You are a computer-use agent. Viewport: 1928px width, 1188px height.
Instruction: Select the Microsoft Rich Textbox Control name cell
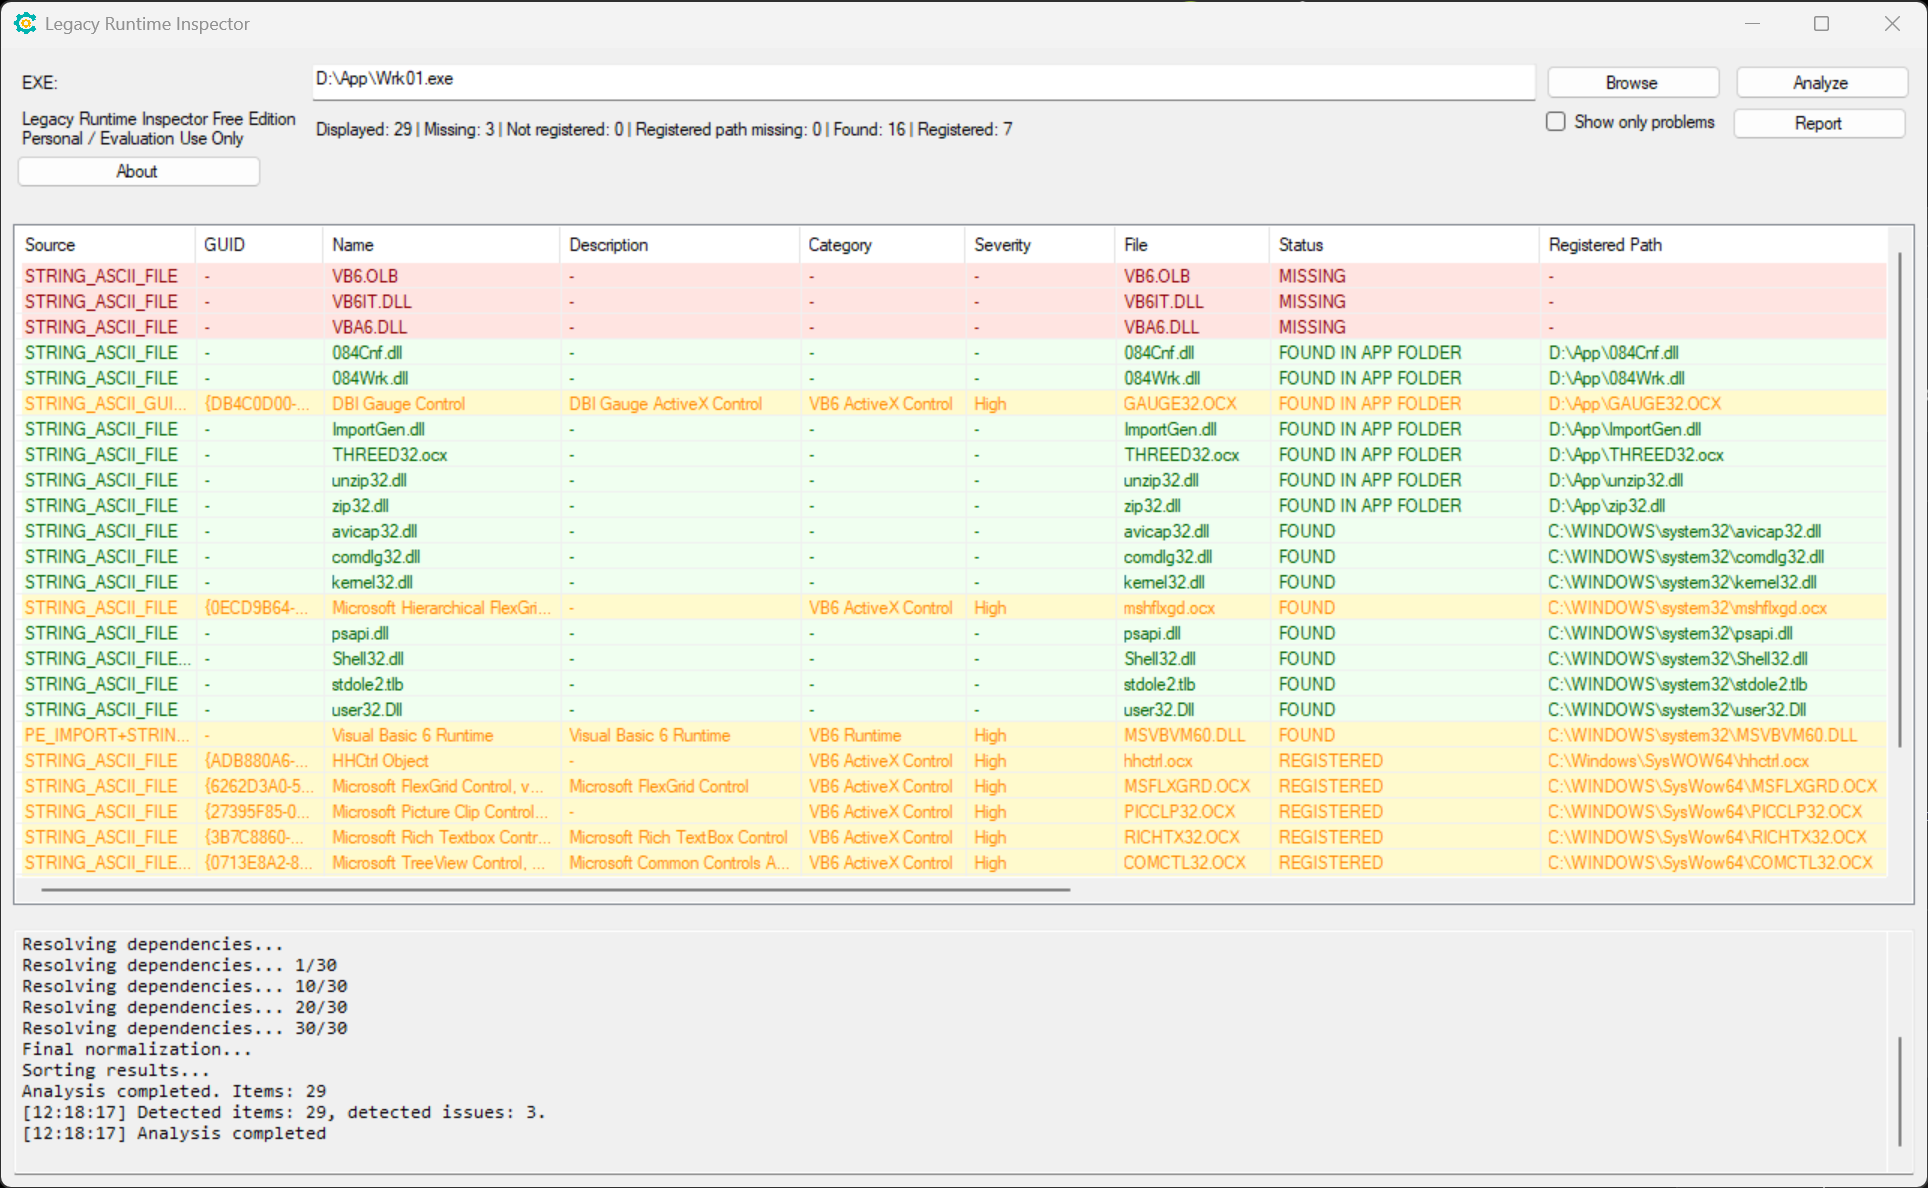coord(441,837)
